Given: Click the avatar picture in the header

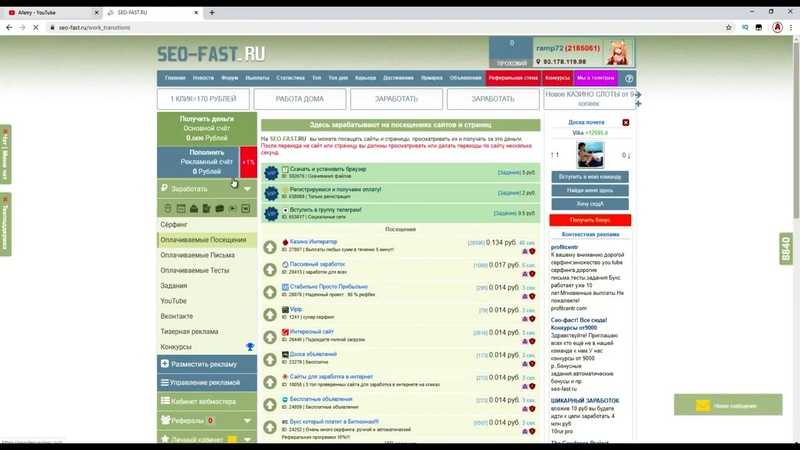Looking at the screenshot, I should [x=618, y=53].
